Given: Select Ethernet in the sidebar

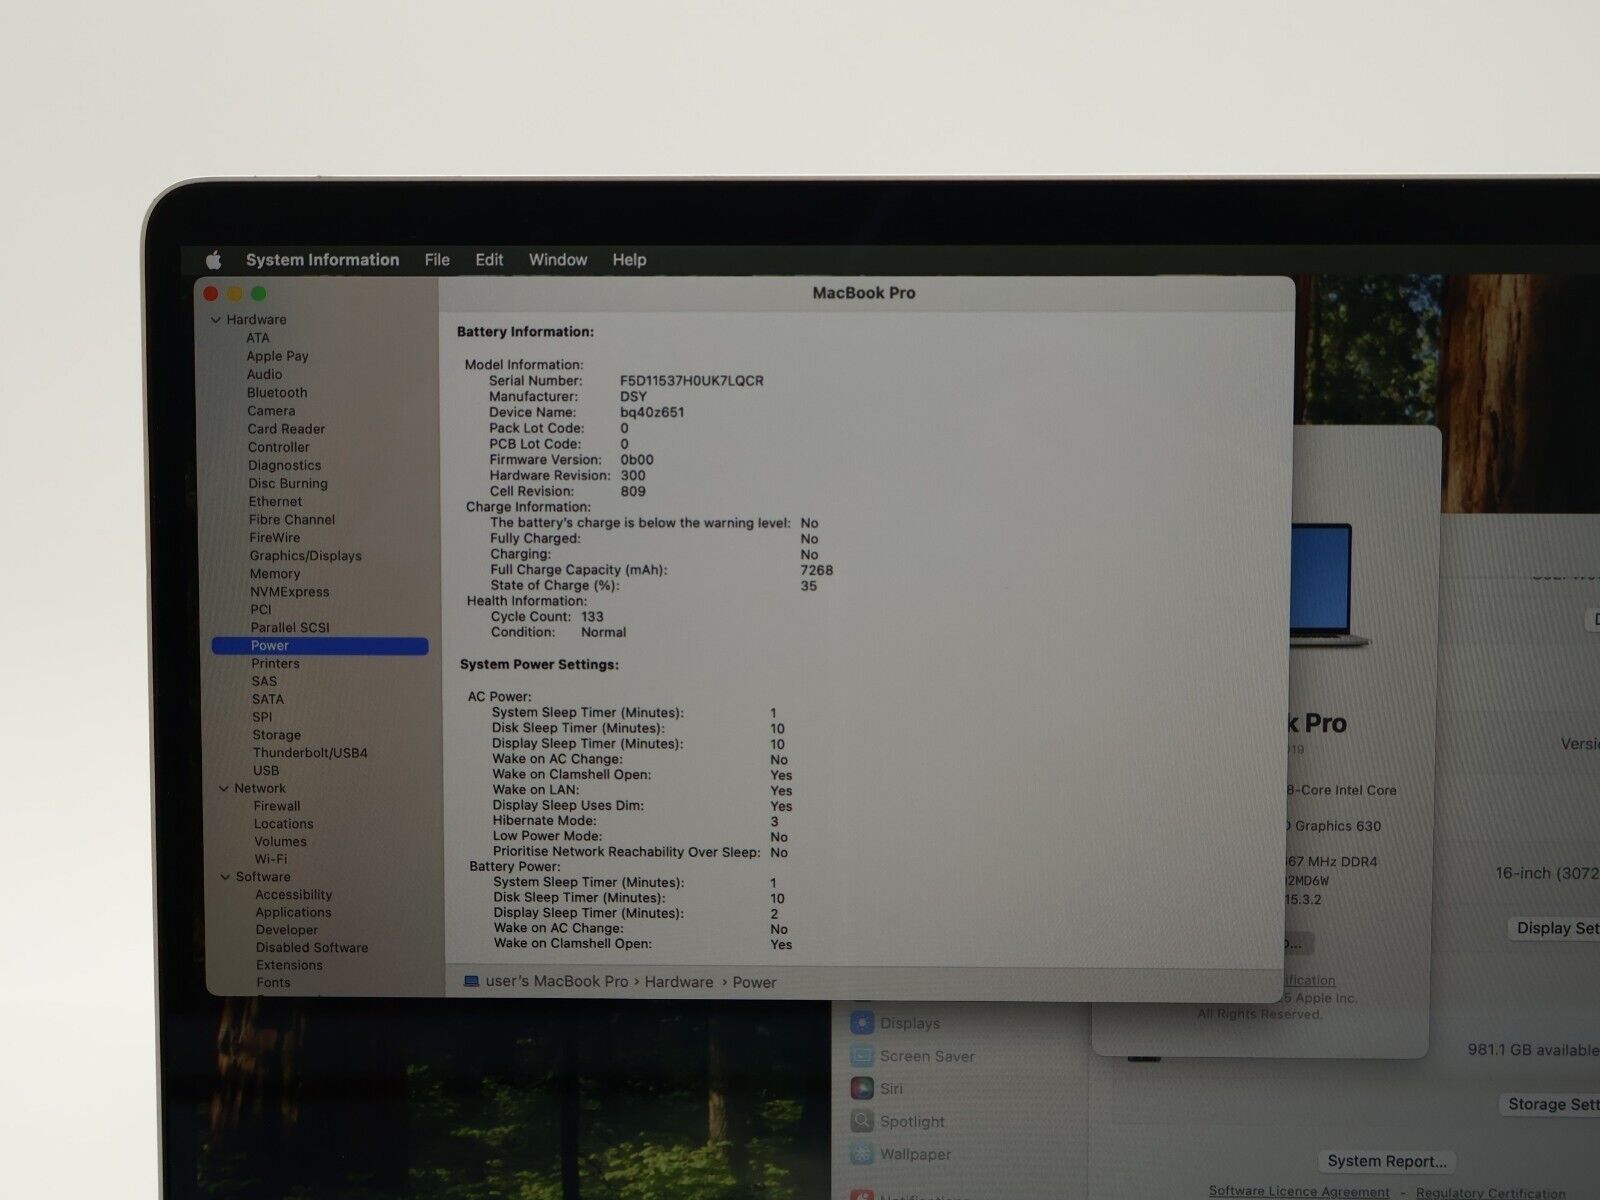Looking at the screenshot, I should tap(275, 502).
